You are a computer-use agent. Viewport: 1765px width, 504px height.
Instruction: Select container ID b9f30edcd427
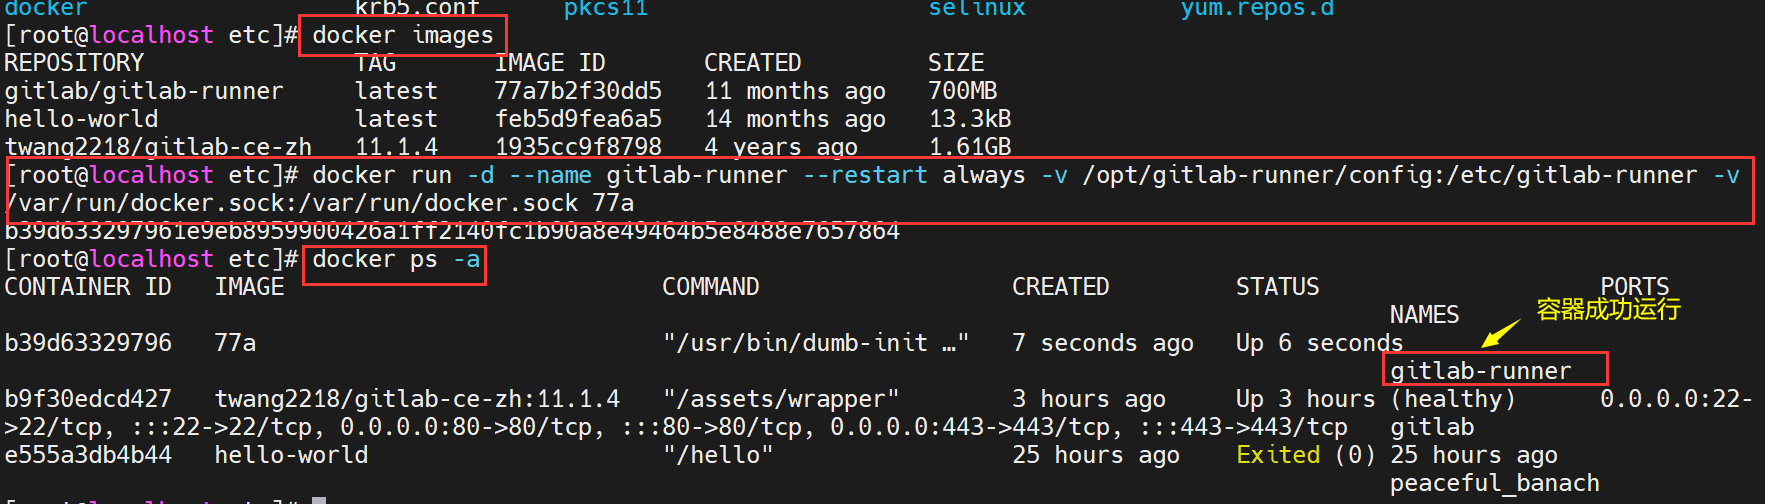[88, 399]
